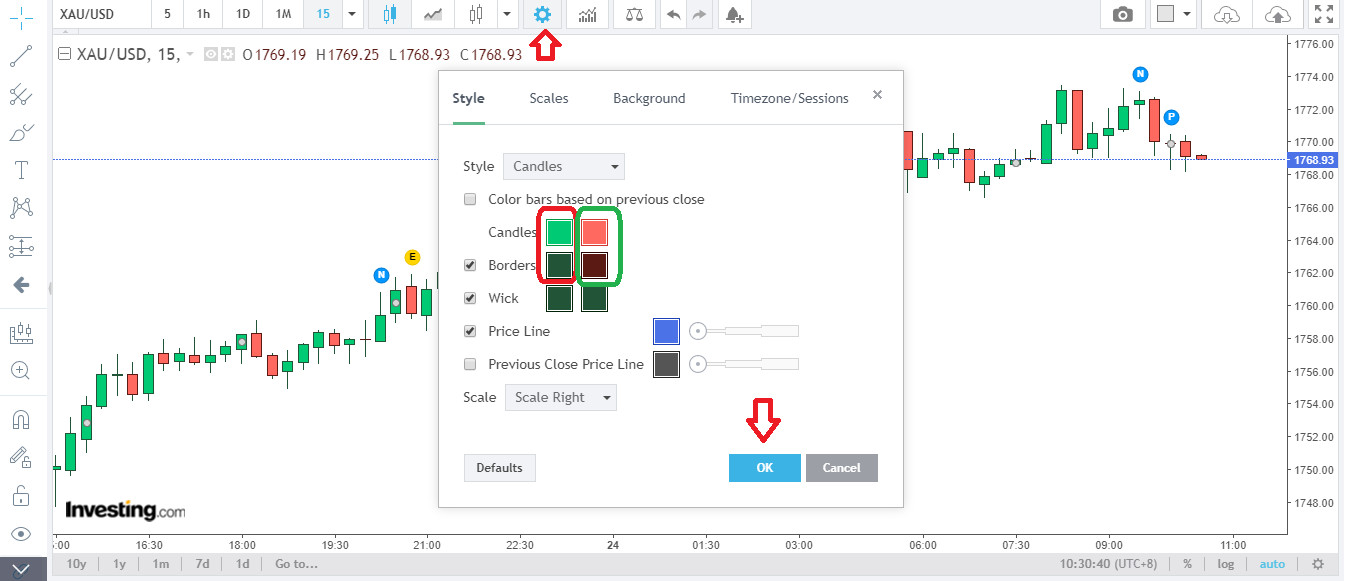Select the 5 minute interval
The height and width of the screenshot is (581, 1361).
[x=167, y=14]
